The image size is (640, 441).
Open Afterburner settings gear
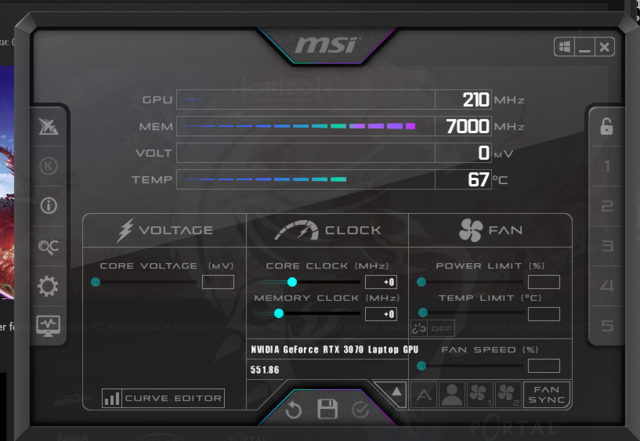tap(47, 287)
